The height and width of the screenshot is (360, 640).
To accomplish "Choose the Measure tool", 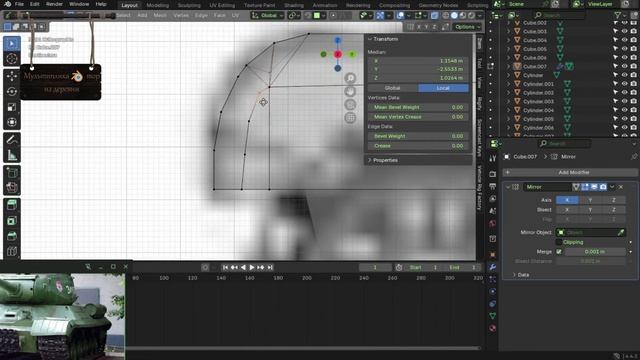I will (12, 156).
